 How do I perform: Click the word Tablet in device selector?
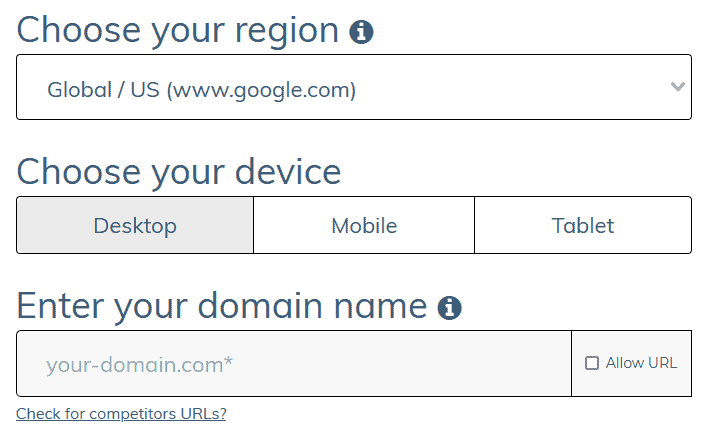tap(583, 225)
